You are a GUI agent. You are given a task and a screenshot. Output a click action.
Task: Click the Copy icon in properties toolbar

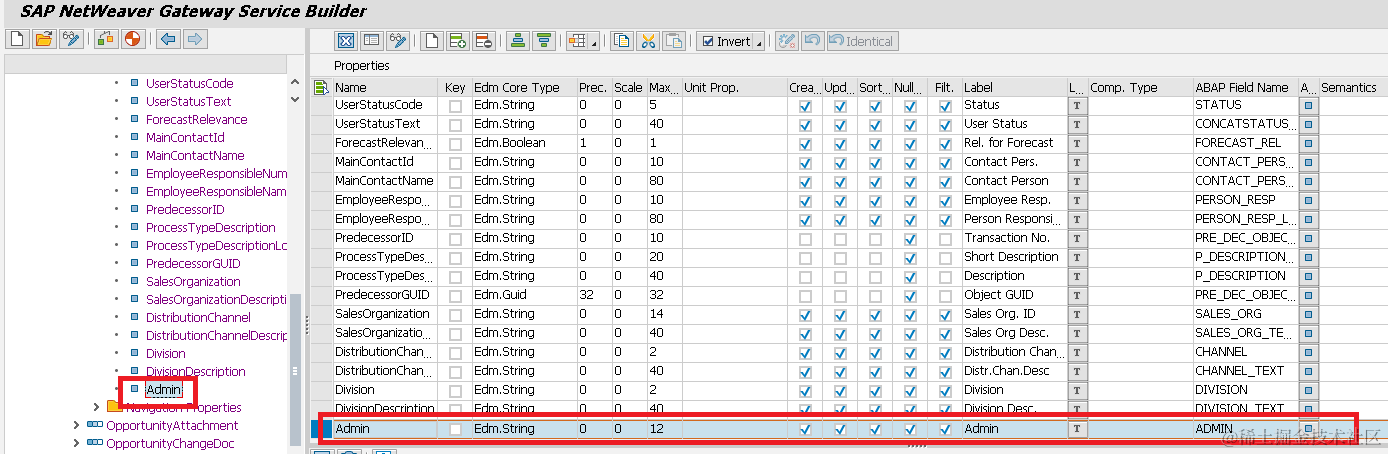(622, 41)
